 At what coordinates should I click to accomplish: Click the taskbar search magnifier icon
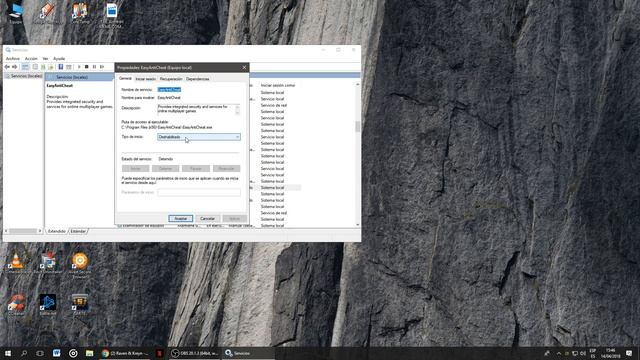[24, 353]
